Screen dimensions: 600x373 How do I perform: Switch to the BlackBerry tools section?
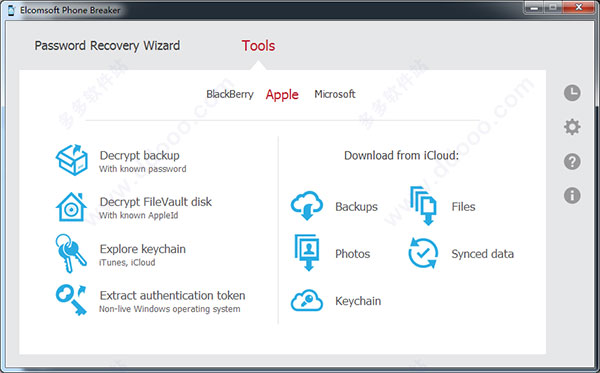[230, 94]
